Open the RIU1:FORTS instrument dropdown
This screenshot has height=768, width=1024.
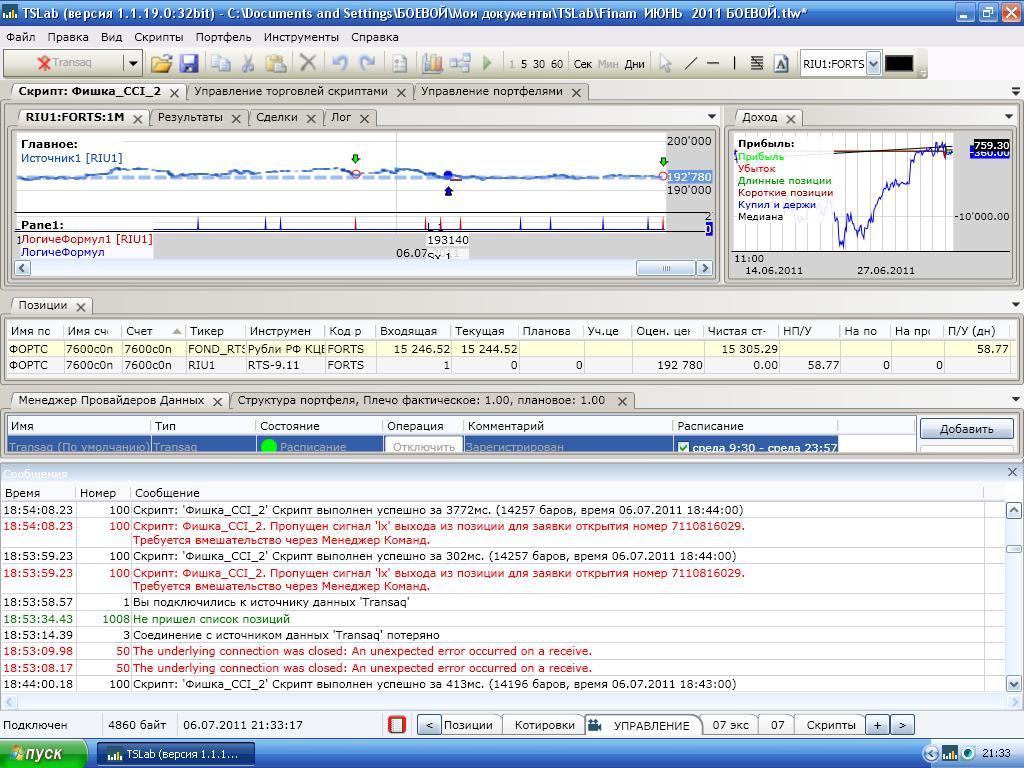click(x=873, y=64)
